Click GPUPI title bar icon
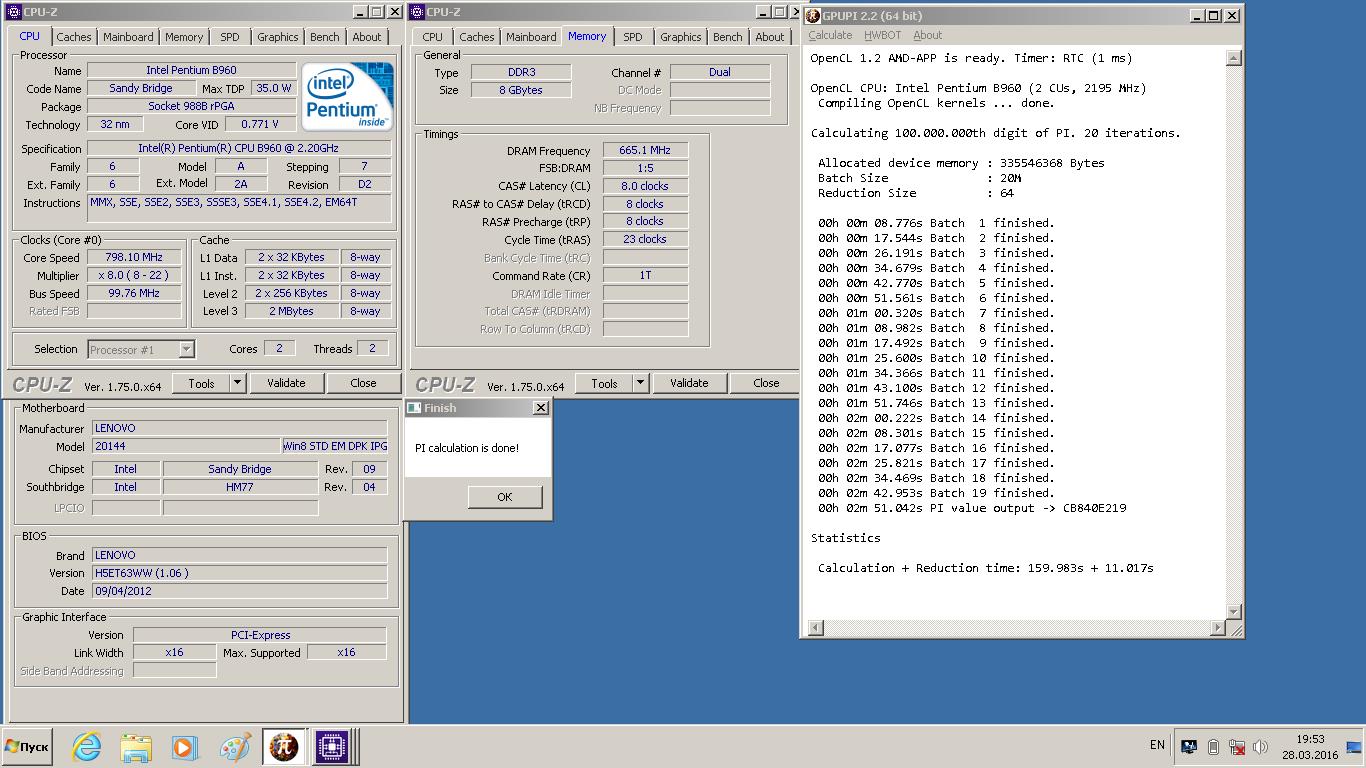1366x768 pixels. [812, 15]
